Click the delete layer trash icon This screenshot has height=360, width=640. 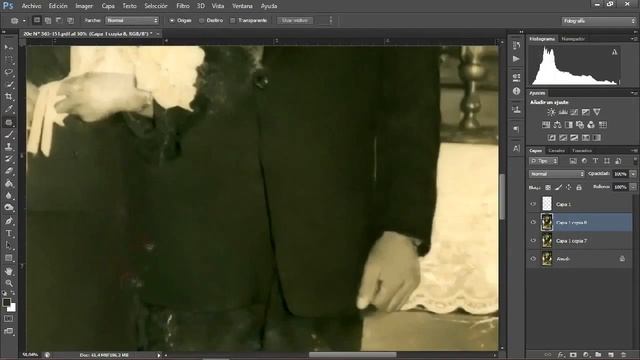[623, 355]
